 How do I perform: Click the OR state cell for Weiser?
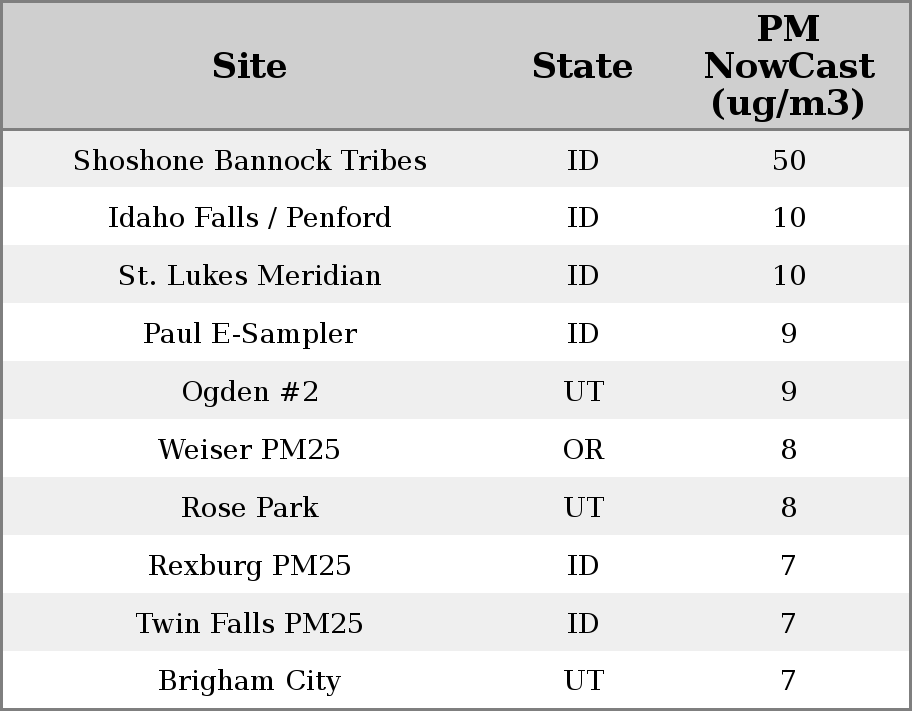583,450
